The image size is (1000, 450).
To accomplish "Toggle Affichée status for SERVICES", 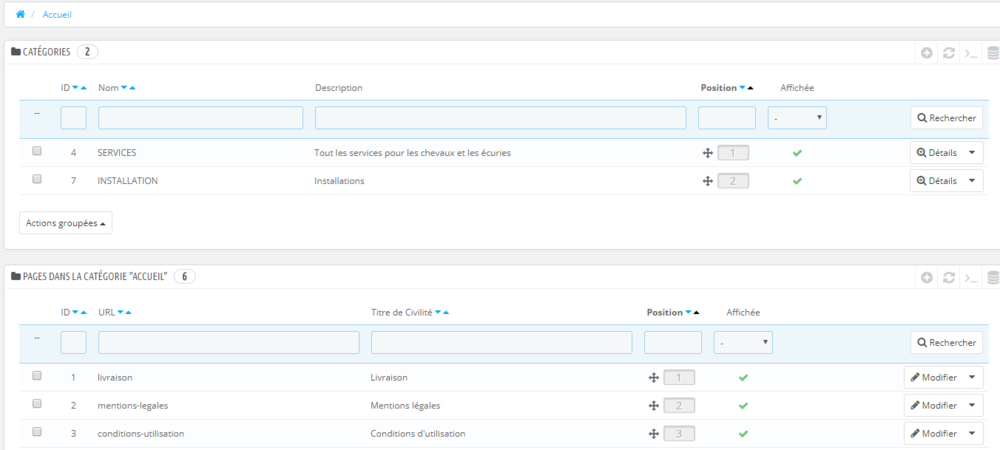I will (797, 153).
